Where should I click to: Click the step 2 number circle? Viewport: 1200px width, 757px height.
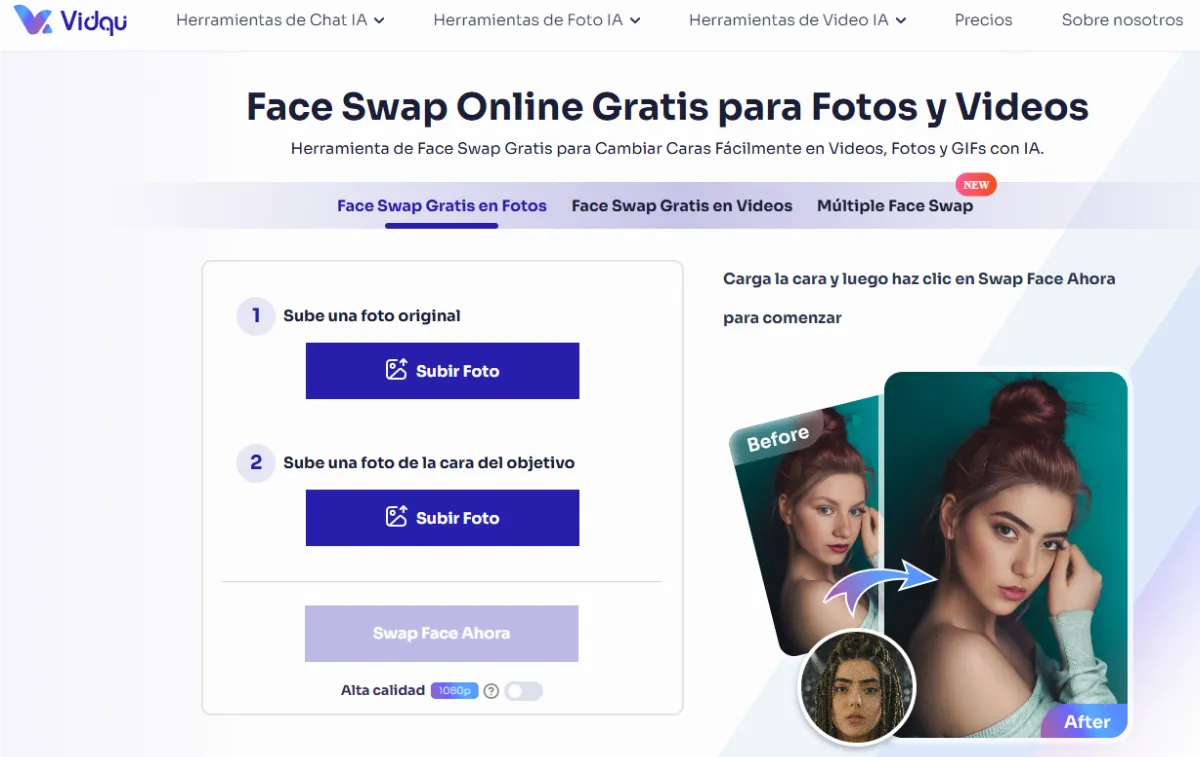click(x=256, y=463)
